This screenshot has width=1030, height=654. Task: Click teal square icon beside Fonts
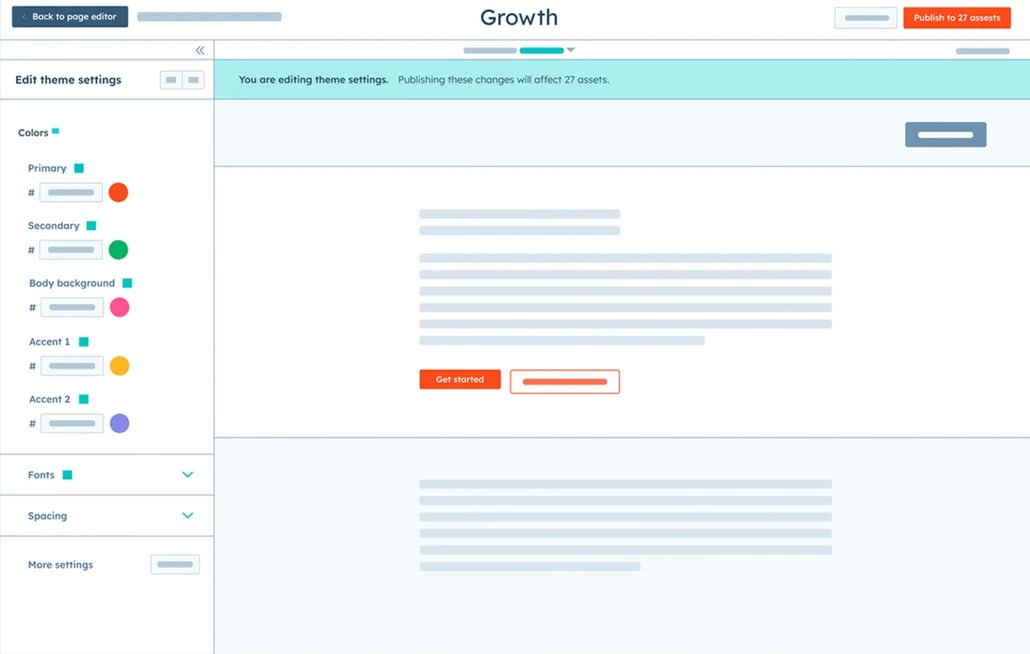tap(67, 475)
